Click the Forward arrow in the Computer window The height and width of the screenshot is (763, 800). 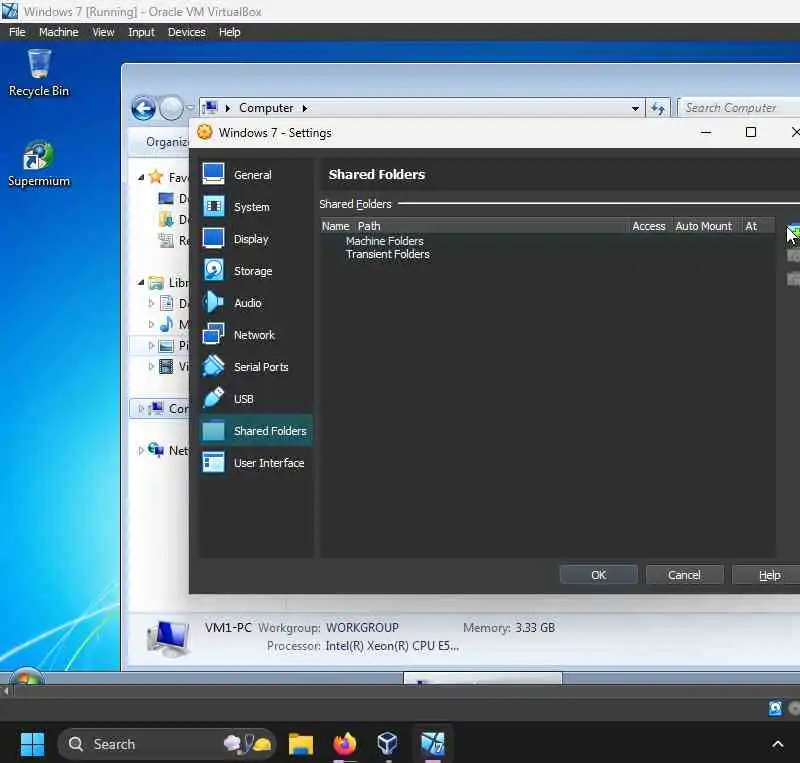[171, 108]
